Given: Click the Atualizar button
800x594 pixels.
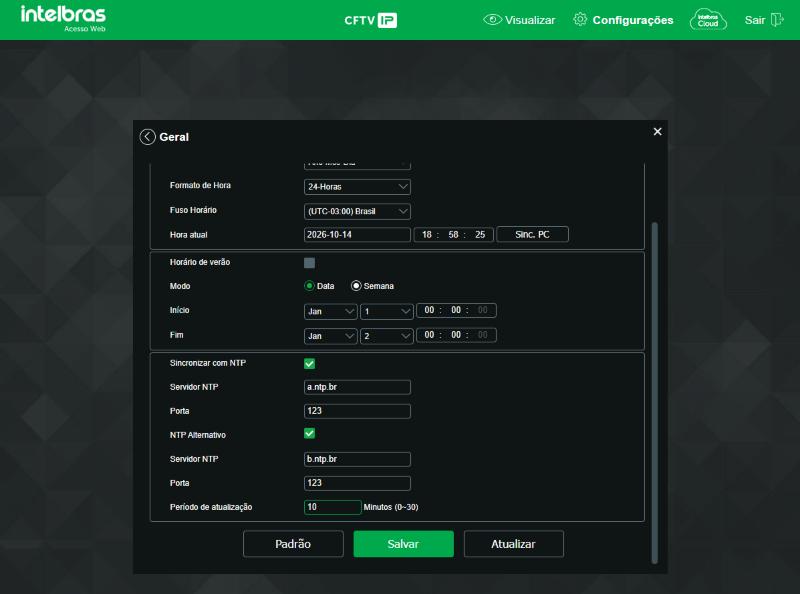Looking at the screenshot, I should click(513, 544).
